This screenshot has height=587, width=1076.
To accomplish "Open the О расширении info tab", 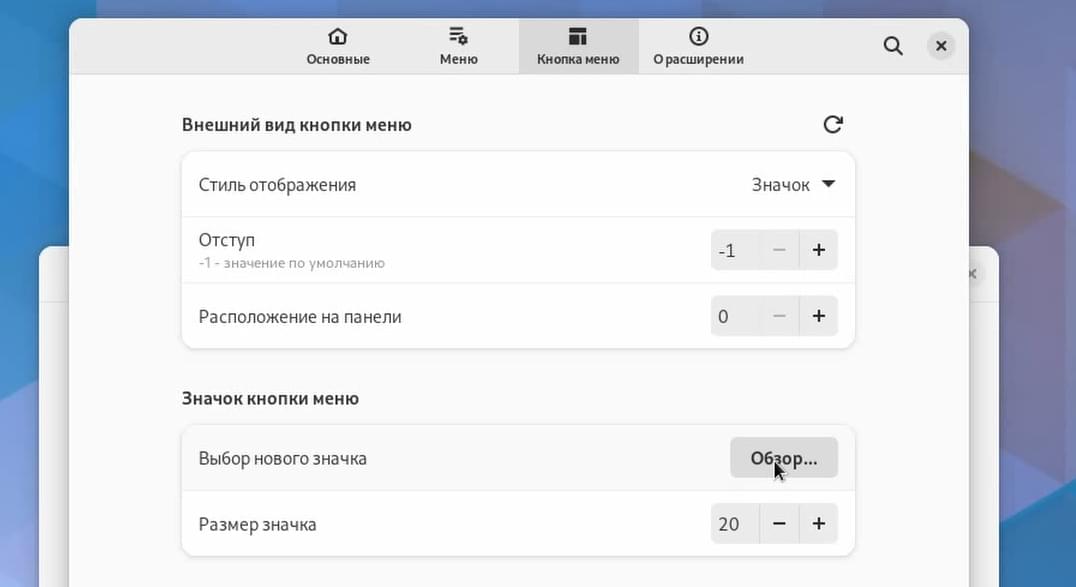I will point(699,47).
